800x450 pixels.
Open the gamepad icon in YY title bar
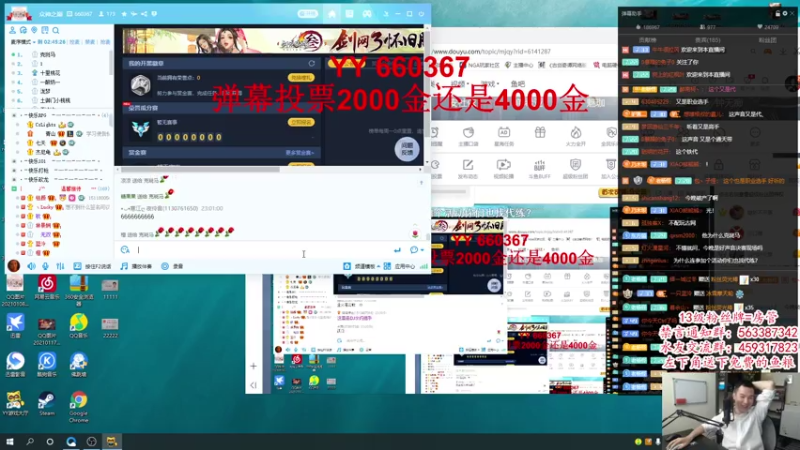[x=367, y=14]
